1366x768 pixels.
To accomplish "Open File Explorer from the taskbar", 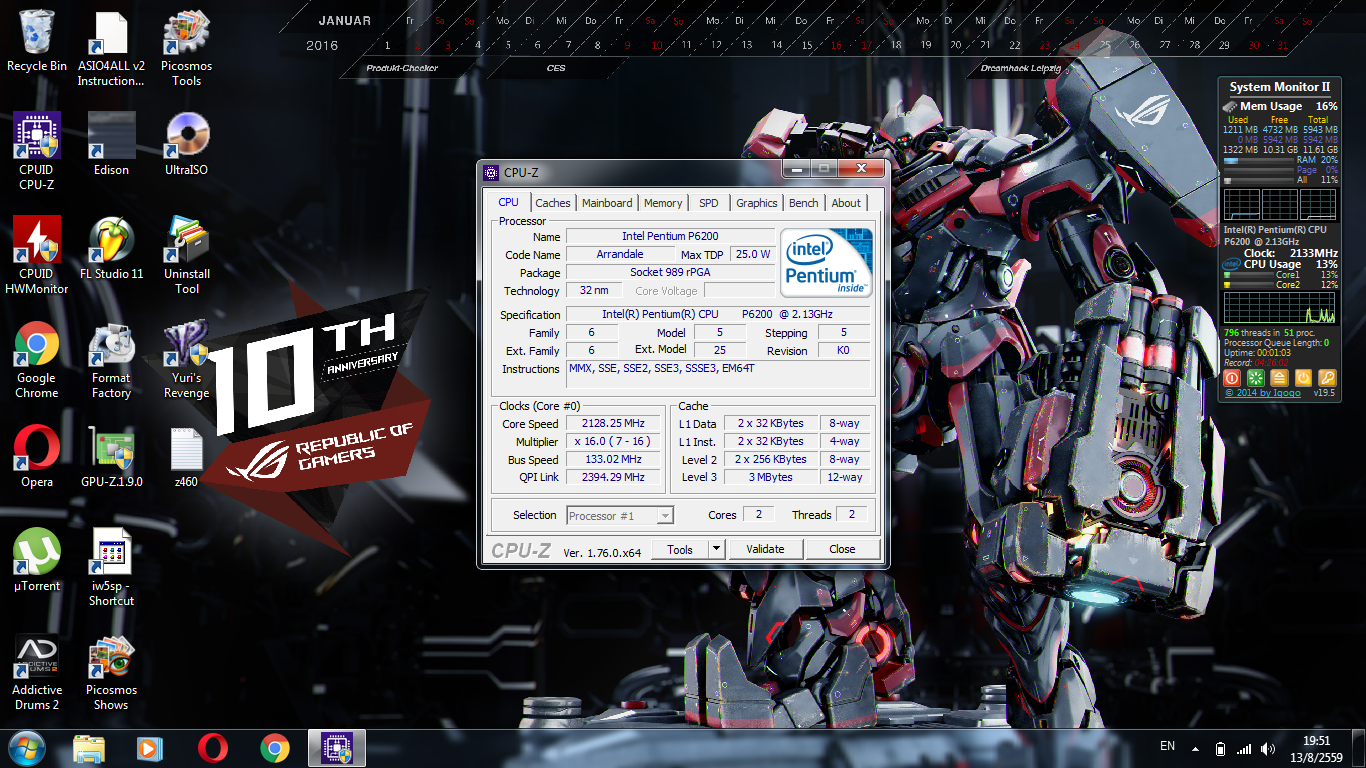I will coord(89,748).
